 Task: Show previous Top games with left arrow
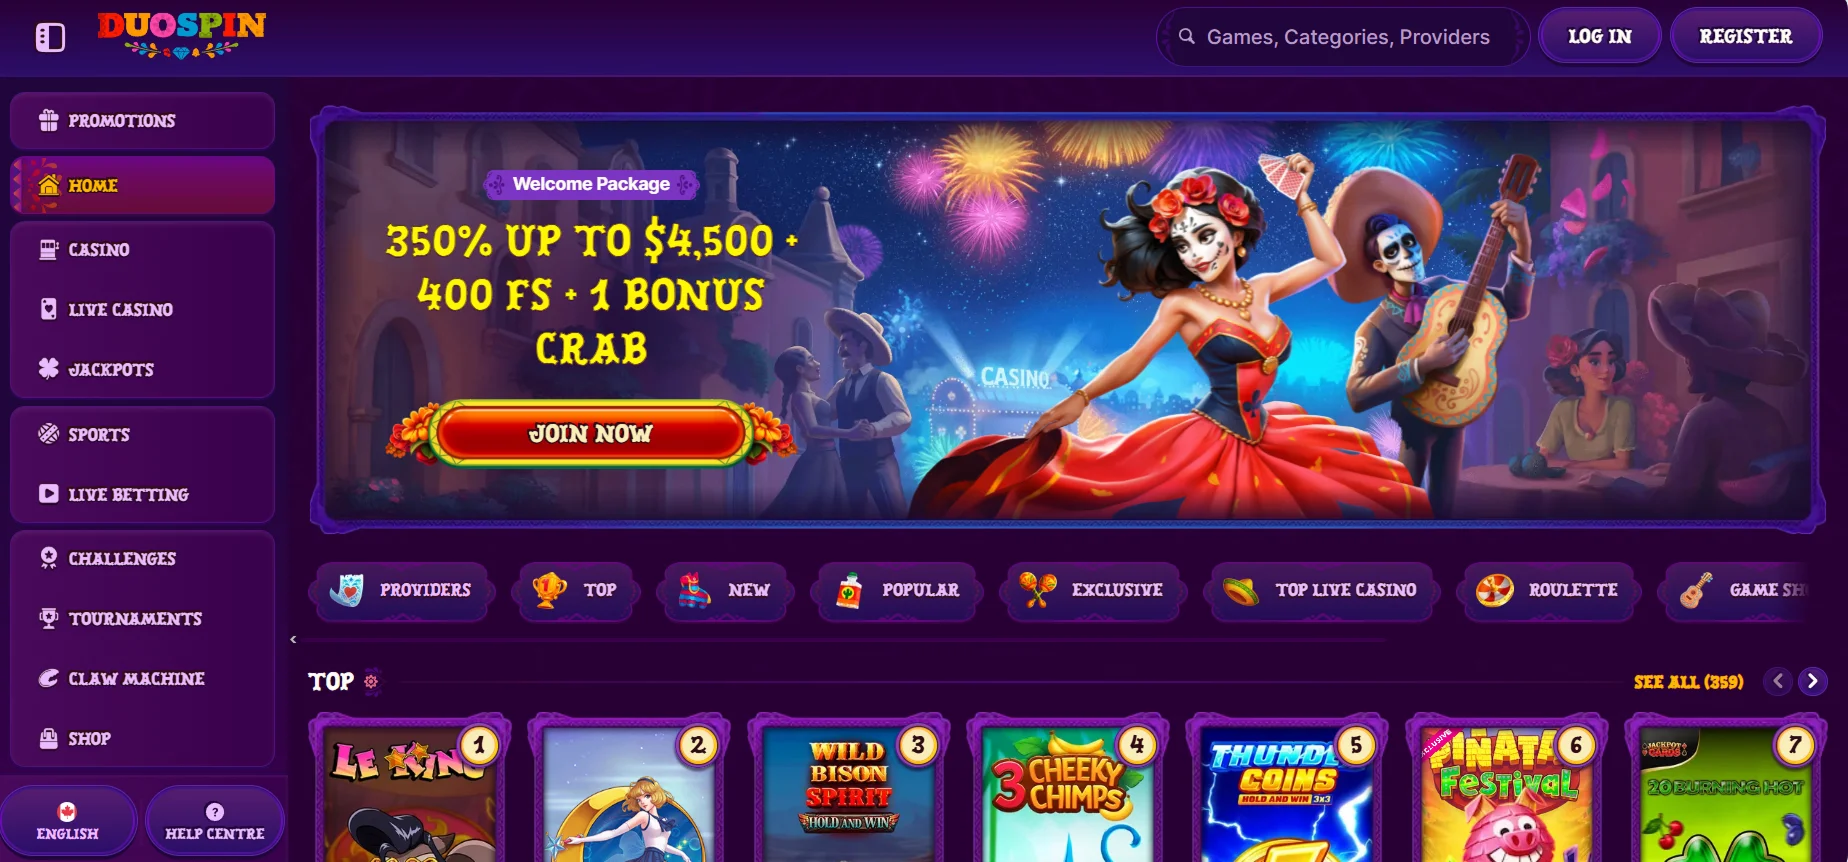(1778, 681)
